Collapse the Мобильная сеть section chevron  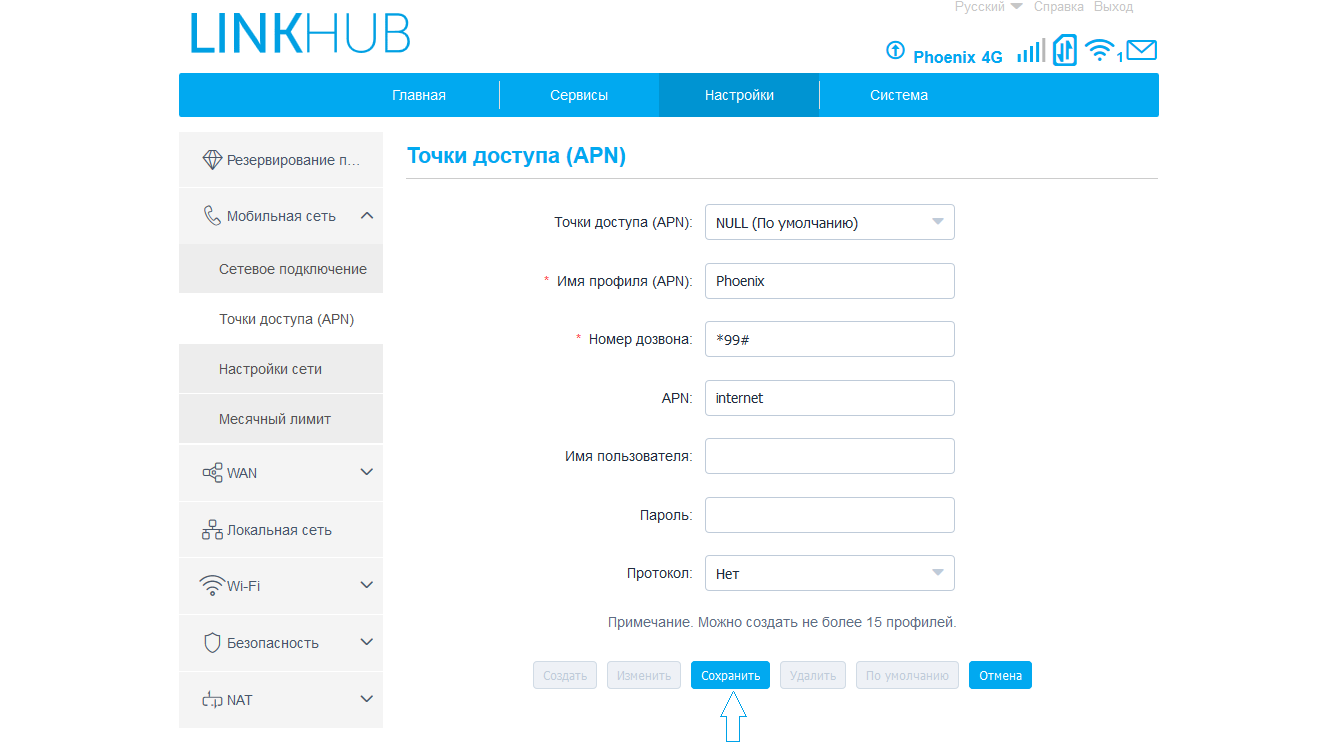[367, 215]
